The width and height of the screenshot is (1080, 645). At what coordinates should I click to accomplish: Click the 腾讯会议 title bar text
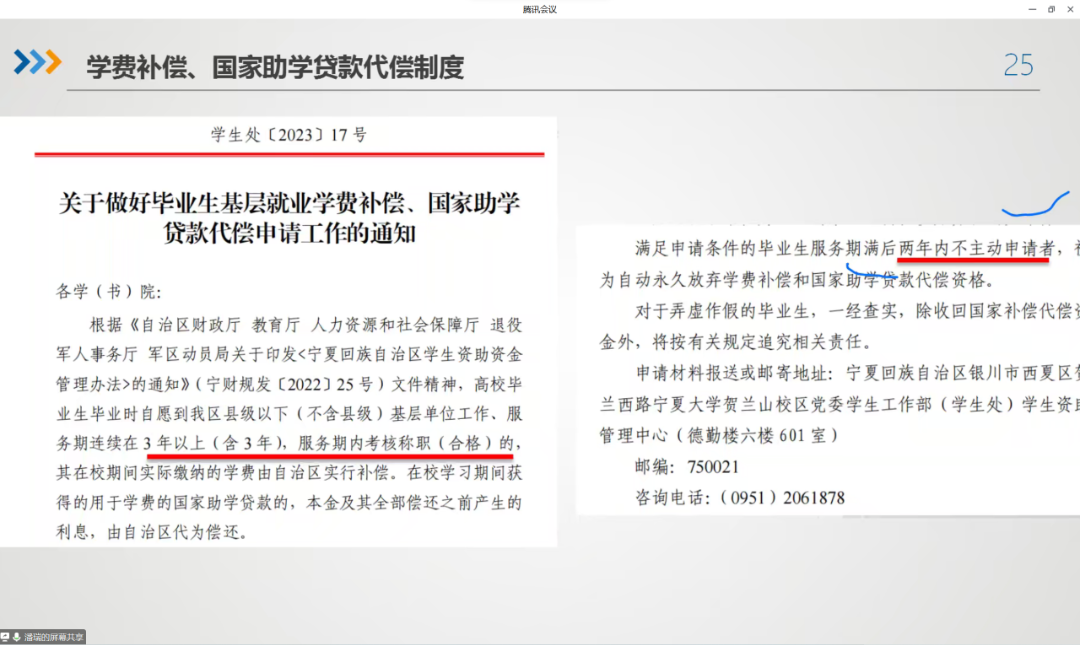coord(539,9)
